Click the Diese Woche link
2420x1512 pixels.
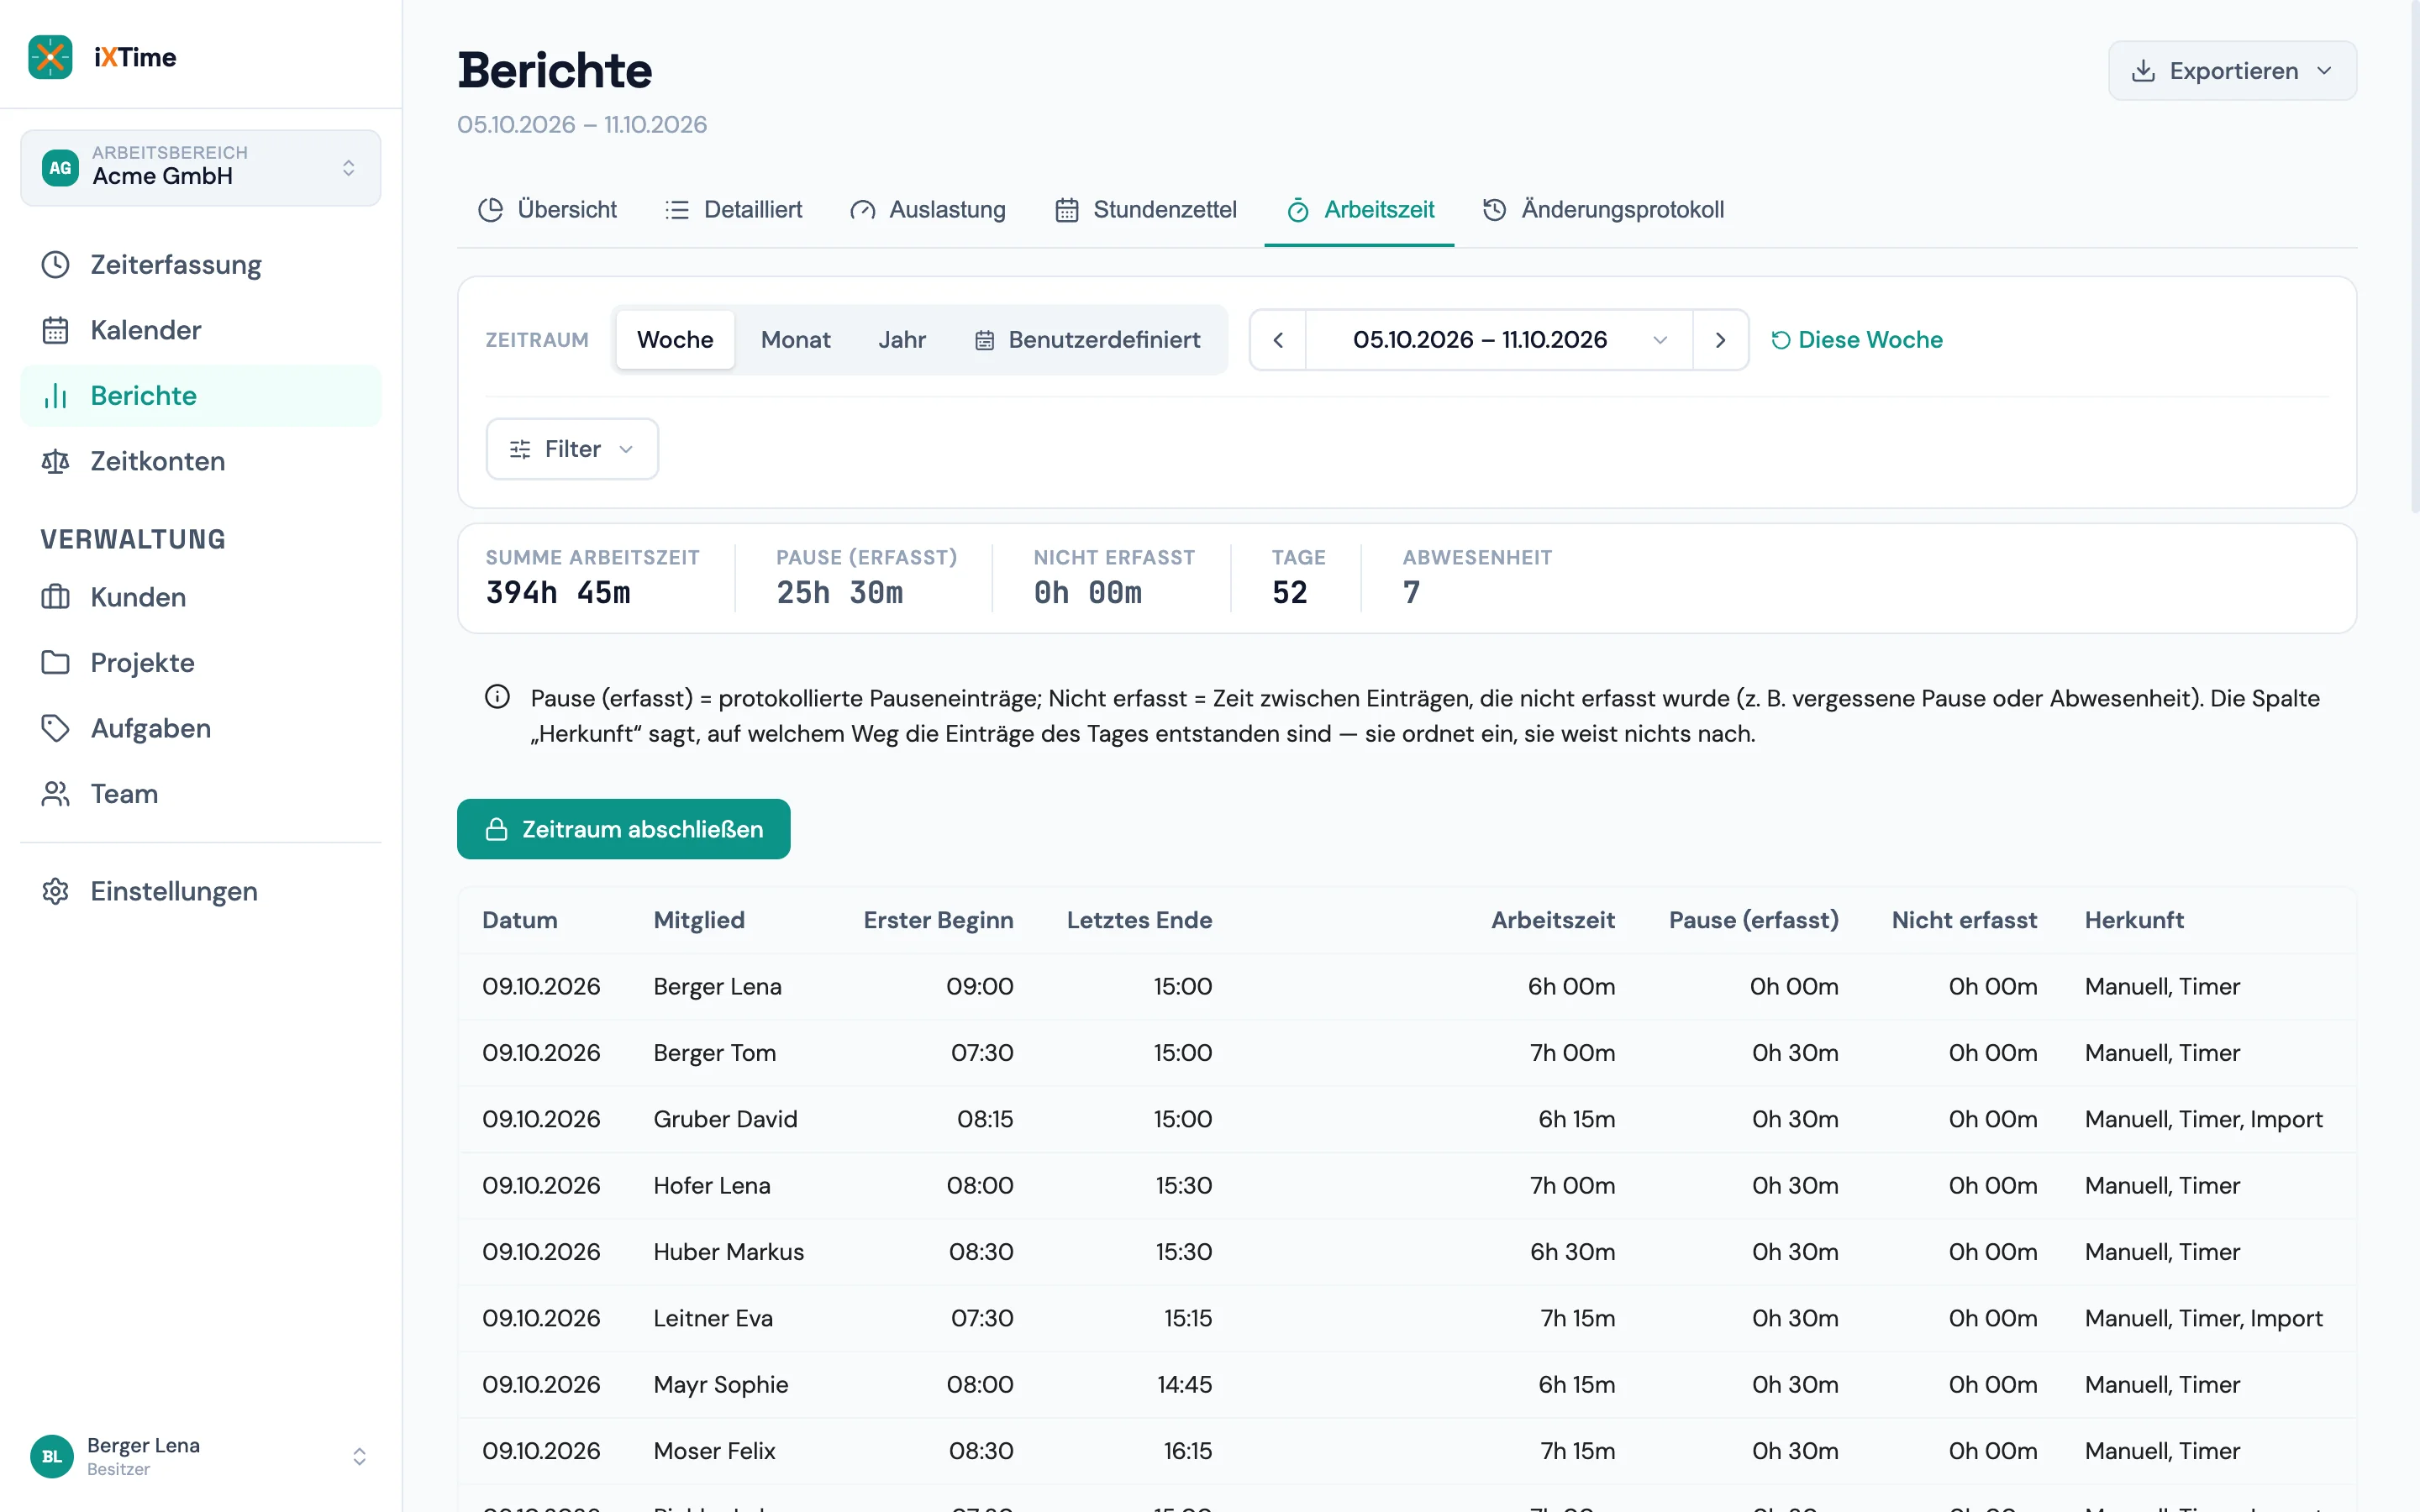(1857, 340)
